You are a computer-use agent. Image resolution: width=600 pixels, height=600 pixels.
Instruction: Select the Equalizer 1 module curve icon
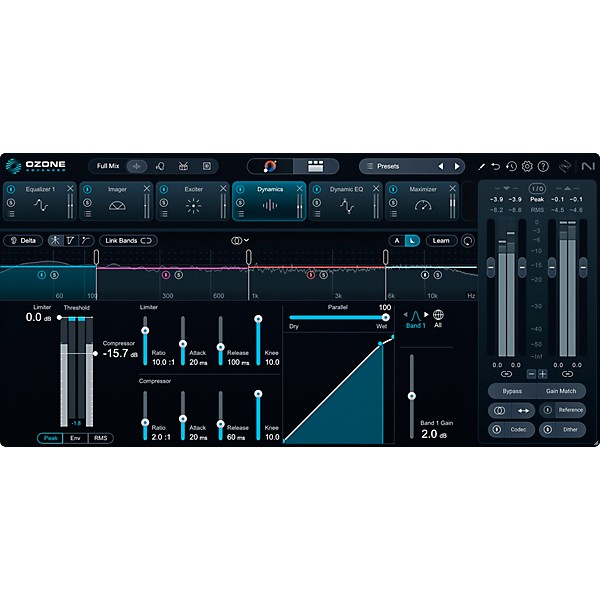click(x=41, y=205)
